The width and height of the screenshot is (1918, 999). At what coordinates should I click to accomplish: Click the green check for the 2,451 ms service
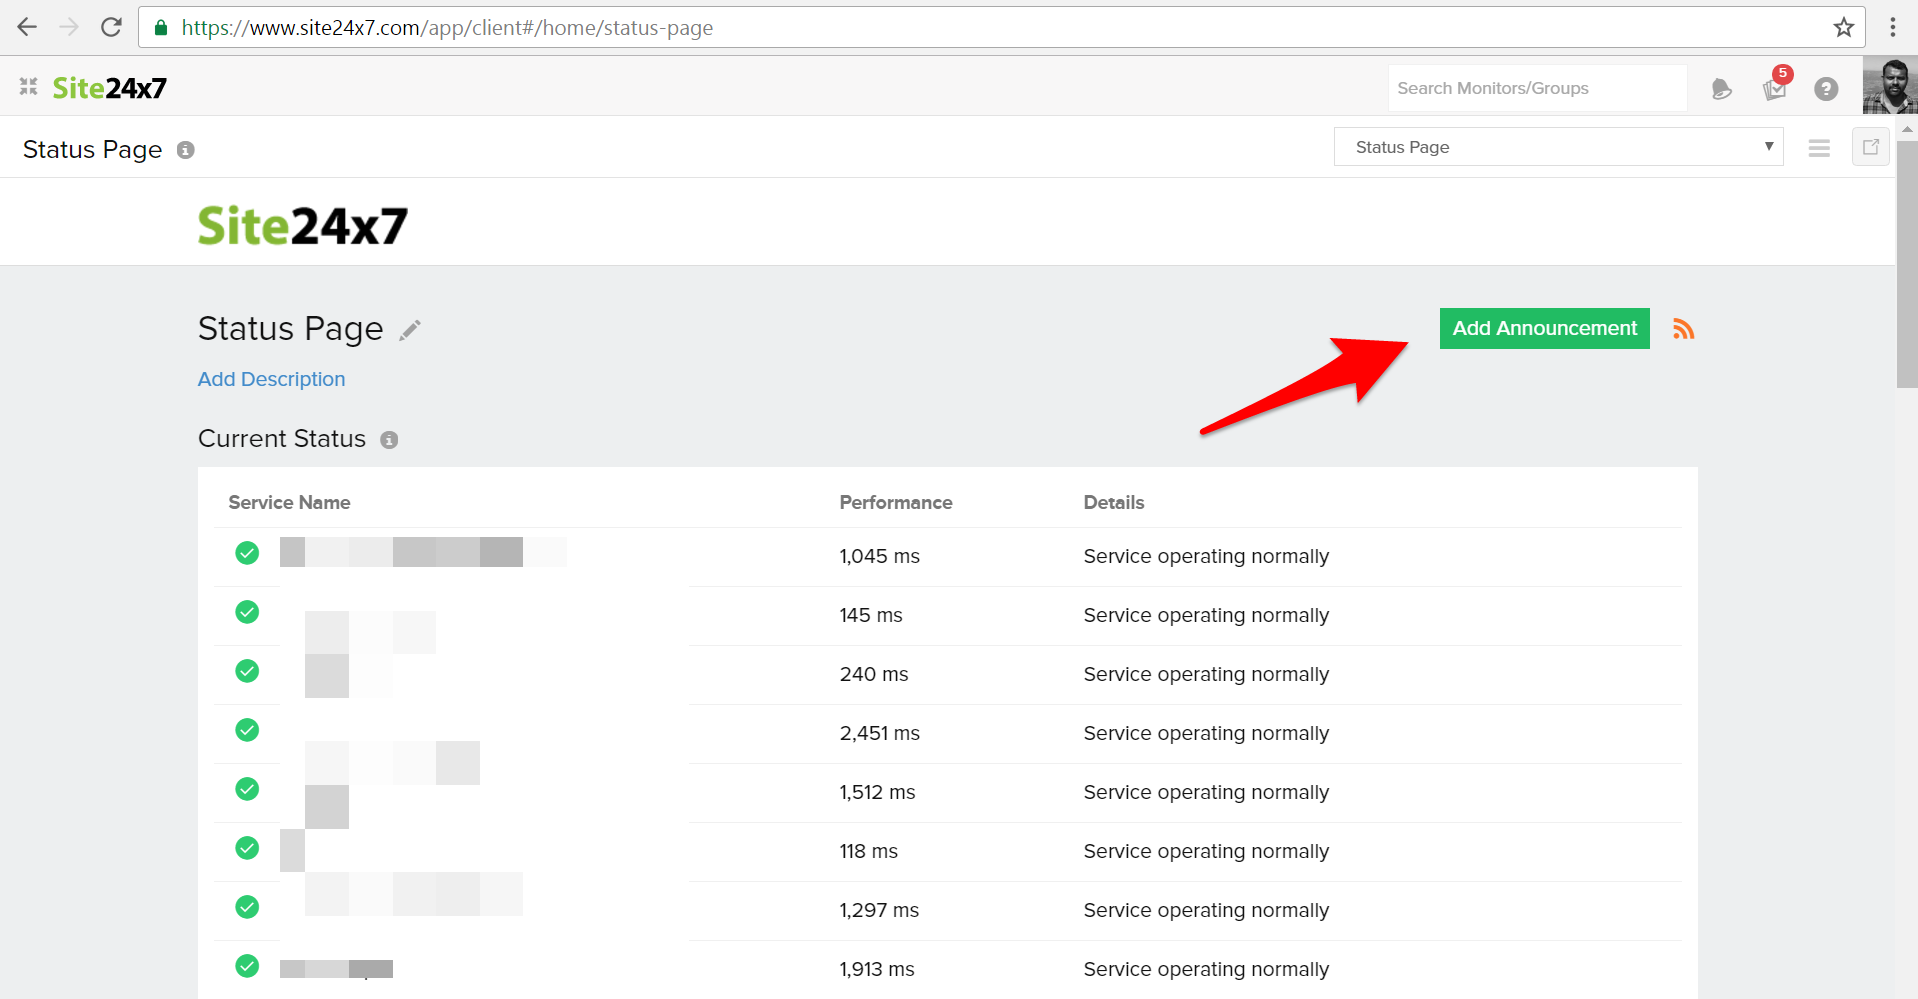[247, 730]
